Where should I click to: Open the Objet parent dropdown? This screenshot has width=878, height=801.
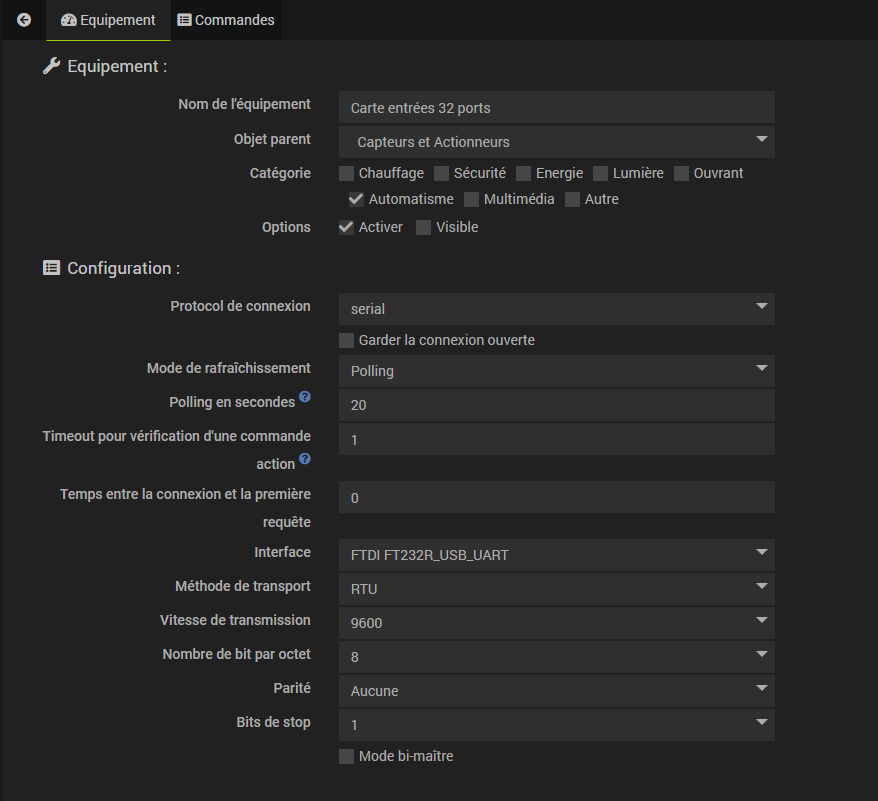[x=557, y=142]
